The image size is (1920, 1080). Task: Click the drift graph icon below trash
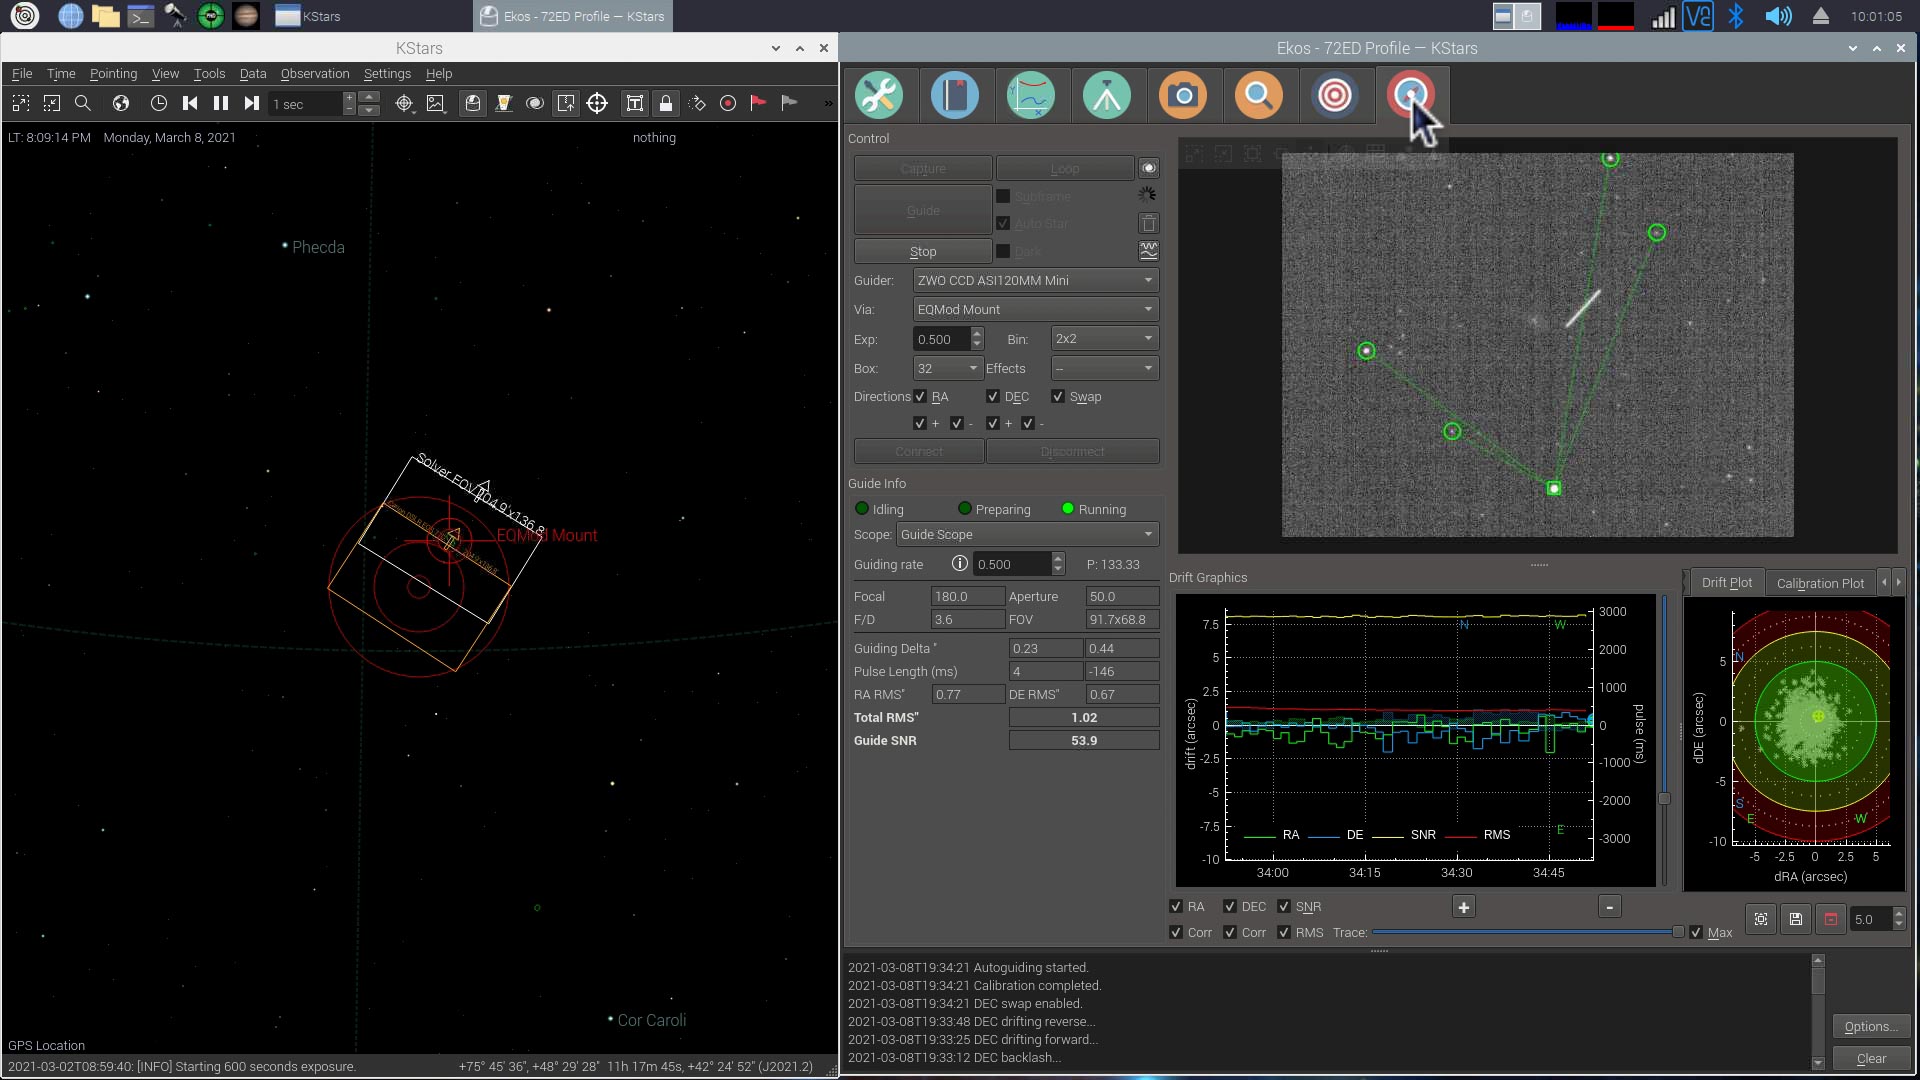[1149, 250]
